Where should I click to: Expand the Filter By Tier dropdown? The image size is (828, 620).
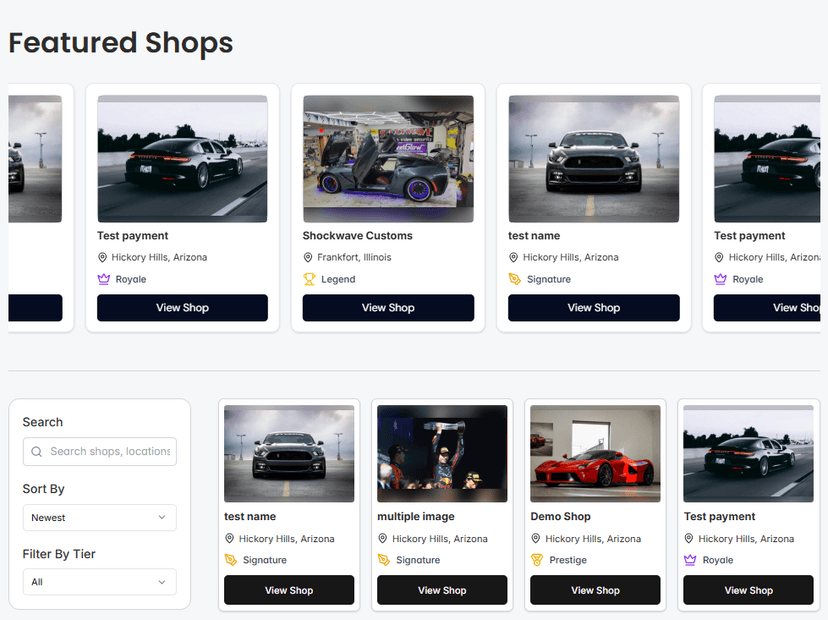pos(99,582)
